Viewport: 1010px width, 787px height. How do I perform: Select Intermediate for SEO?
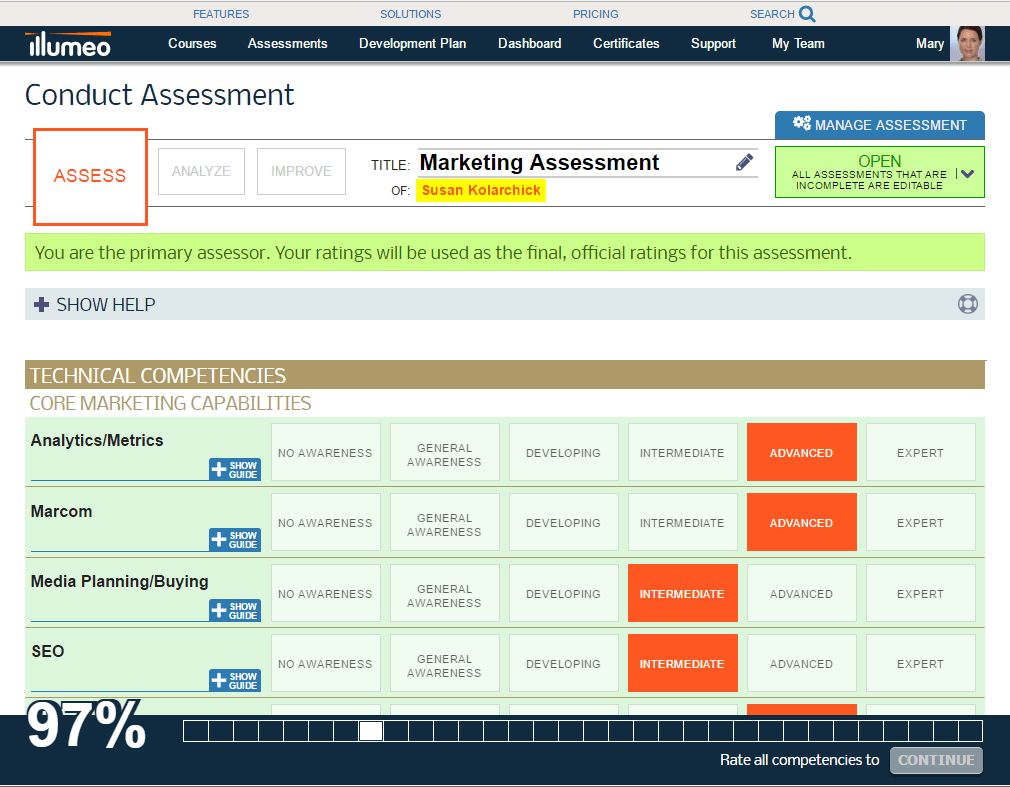tap(683, 663)
